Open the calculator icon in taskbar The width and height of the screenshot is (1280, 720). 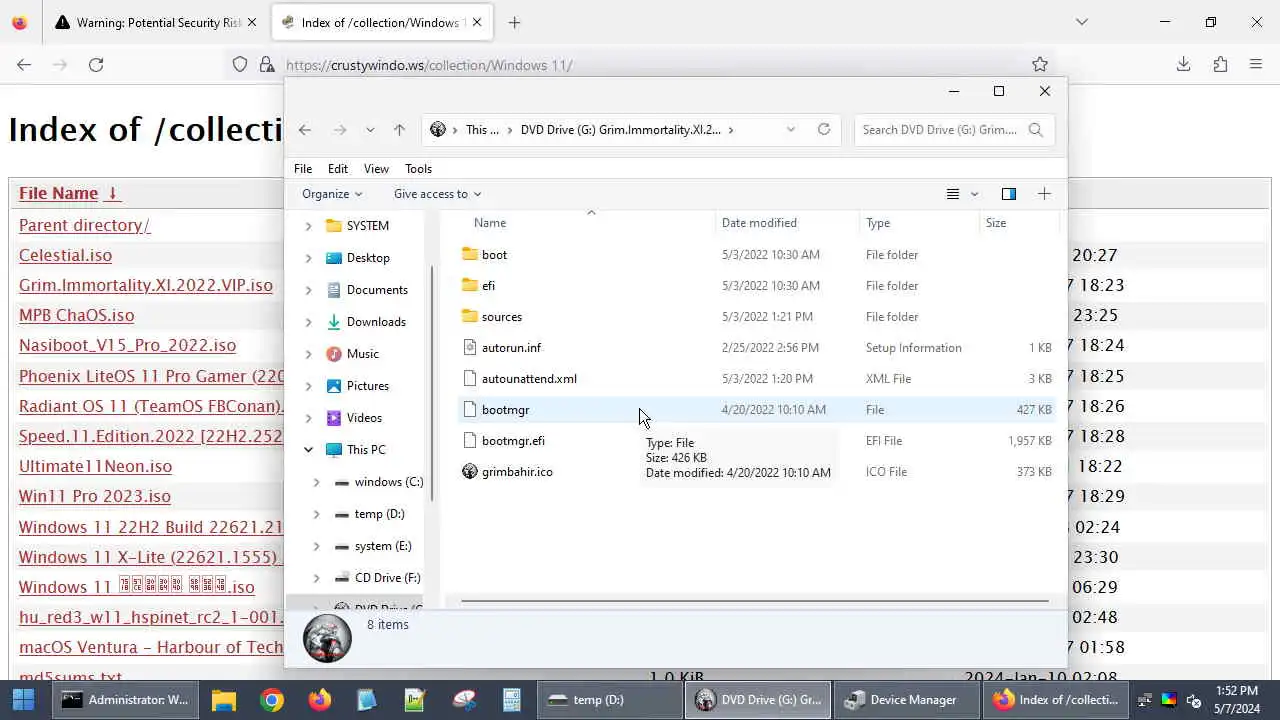pos(512,699)
